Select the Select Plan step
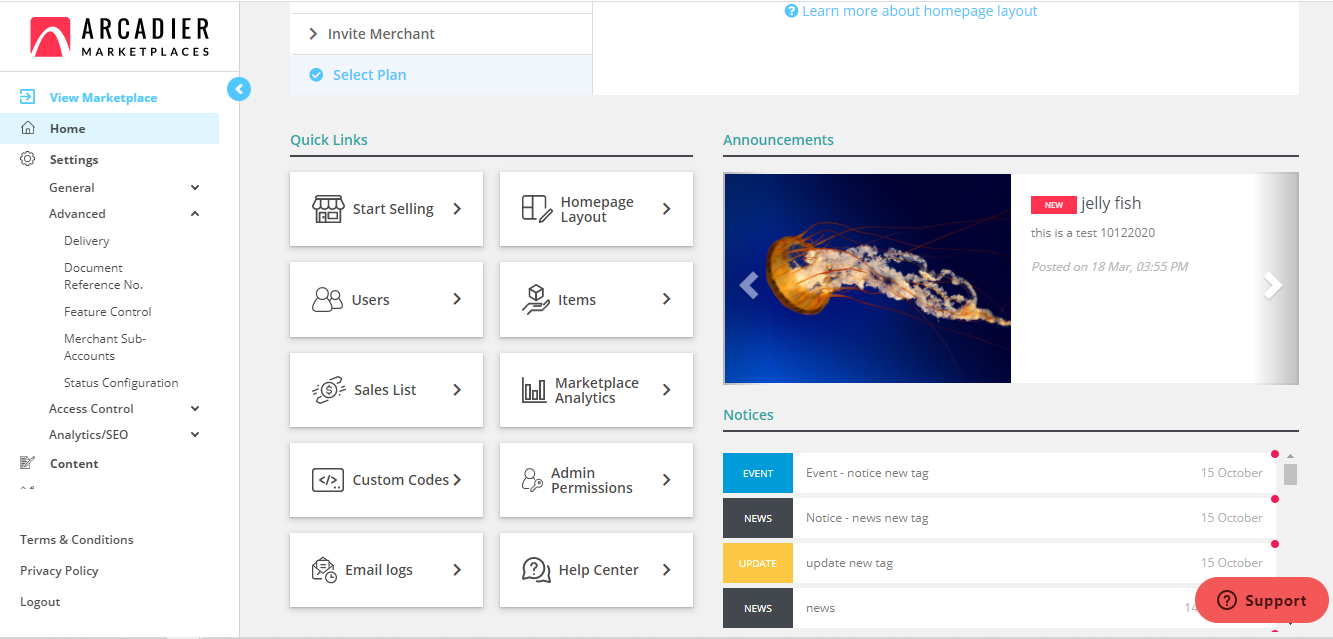The height and width of the screenshot is (639, 1333). (441, 75)
